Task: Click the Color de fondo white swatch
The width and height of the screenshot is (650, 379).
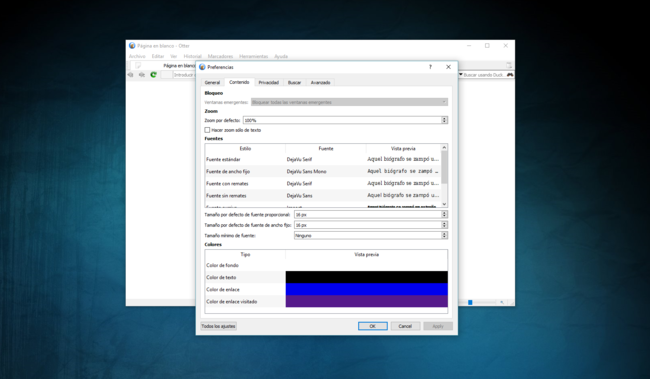Action: [x=366, y=265]
